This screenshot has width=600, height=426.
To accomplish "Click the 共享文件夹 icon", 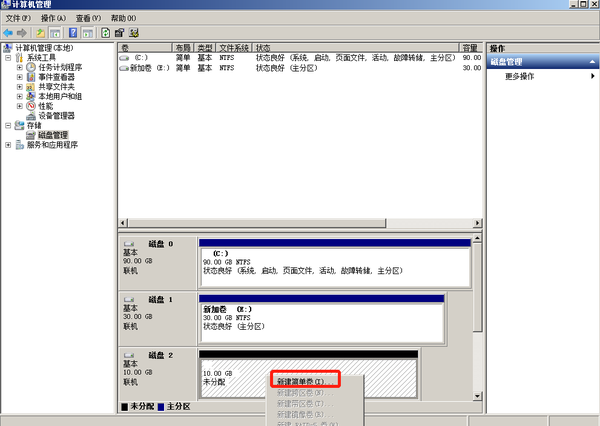I will [x=31, y=87].
